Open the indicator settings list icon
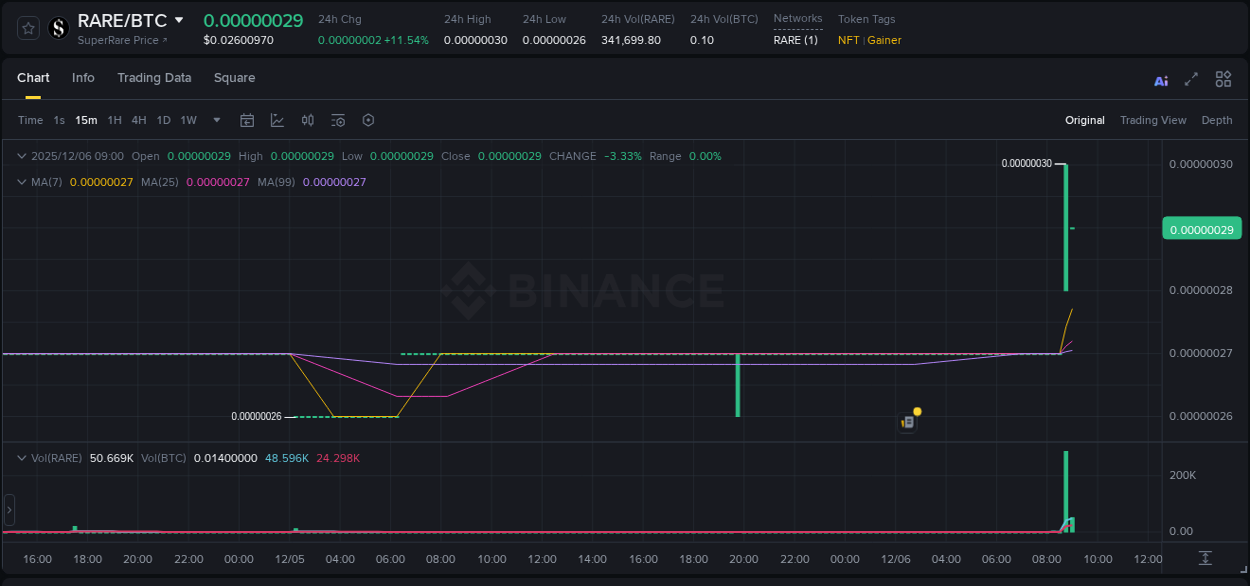 338,120
